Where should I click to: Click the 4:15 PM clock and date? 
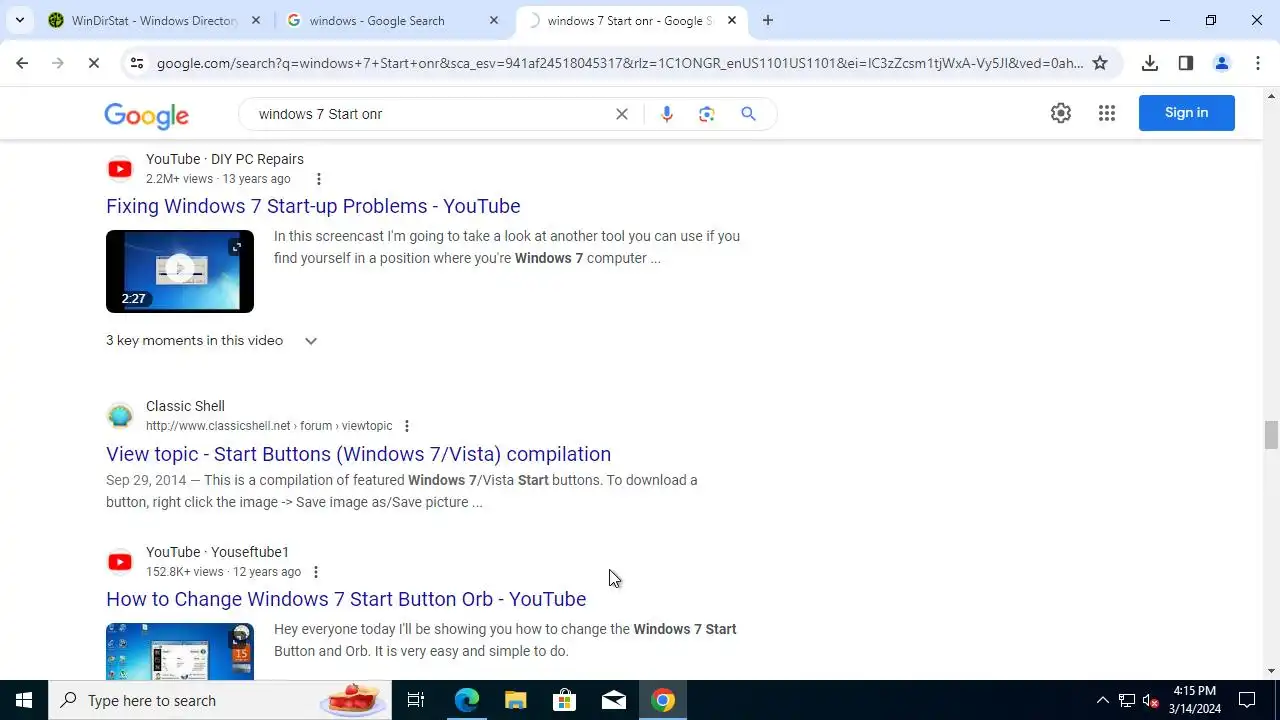click(1195, 700)
